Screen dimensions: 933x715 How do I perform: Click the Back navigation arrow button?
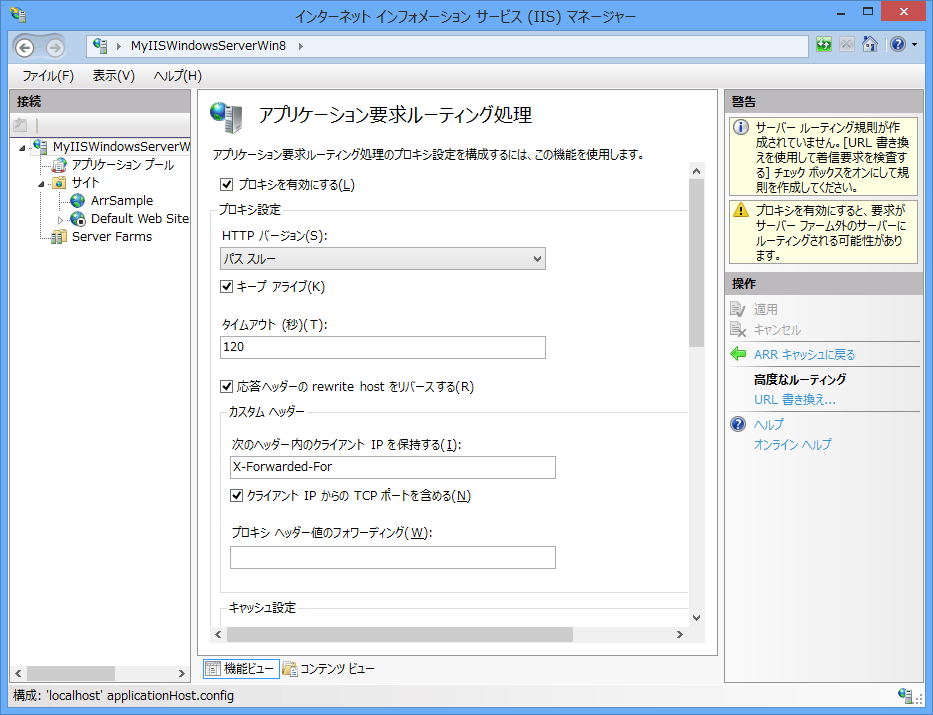tap(24, 47)
